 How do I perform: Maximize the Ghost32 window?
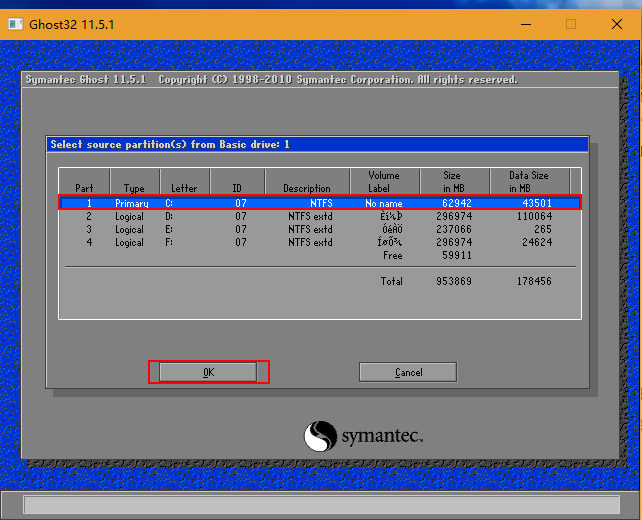[x=571, y=24]
